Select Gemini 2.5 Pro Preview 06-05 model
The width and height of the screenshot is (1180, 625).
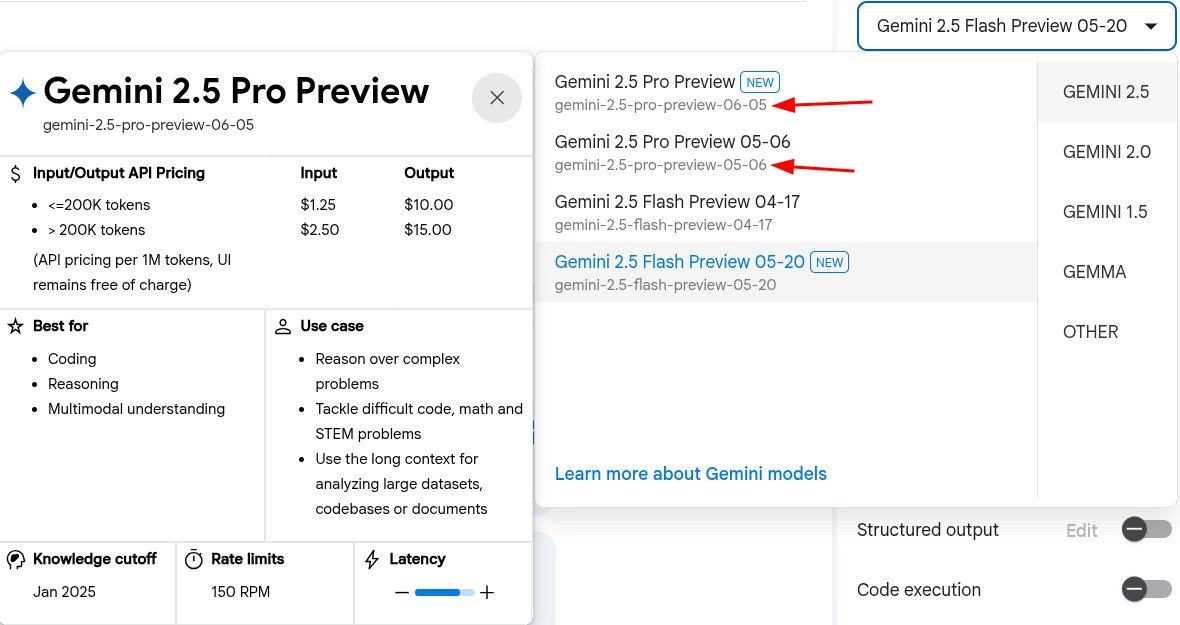coord(660,92)
